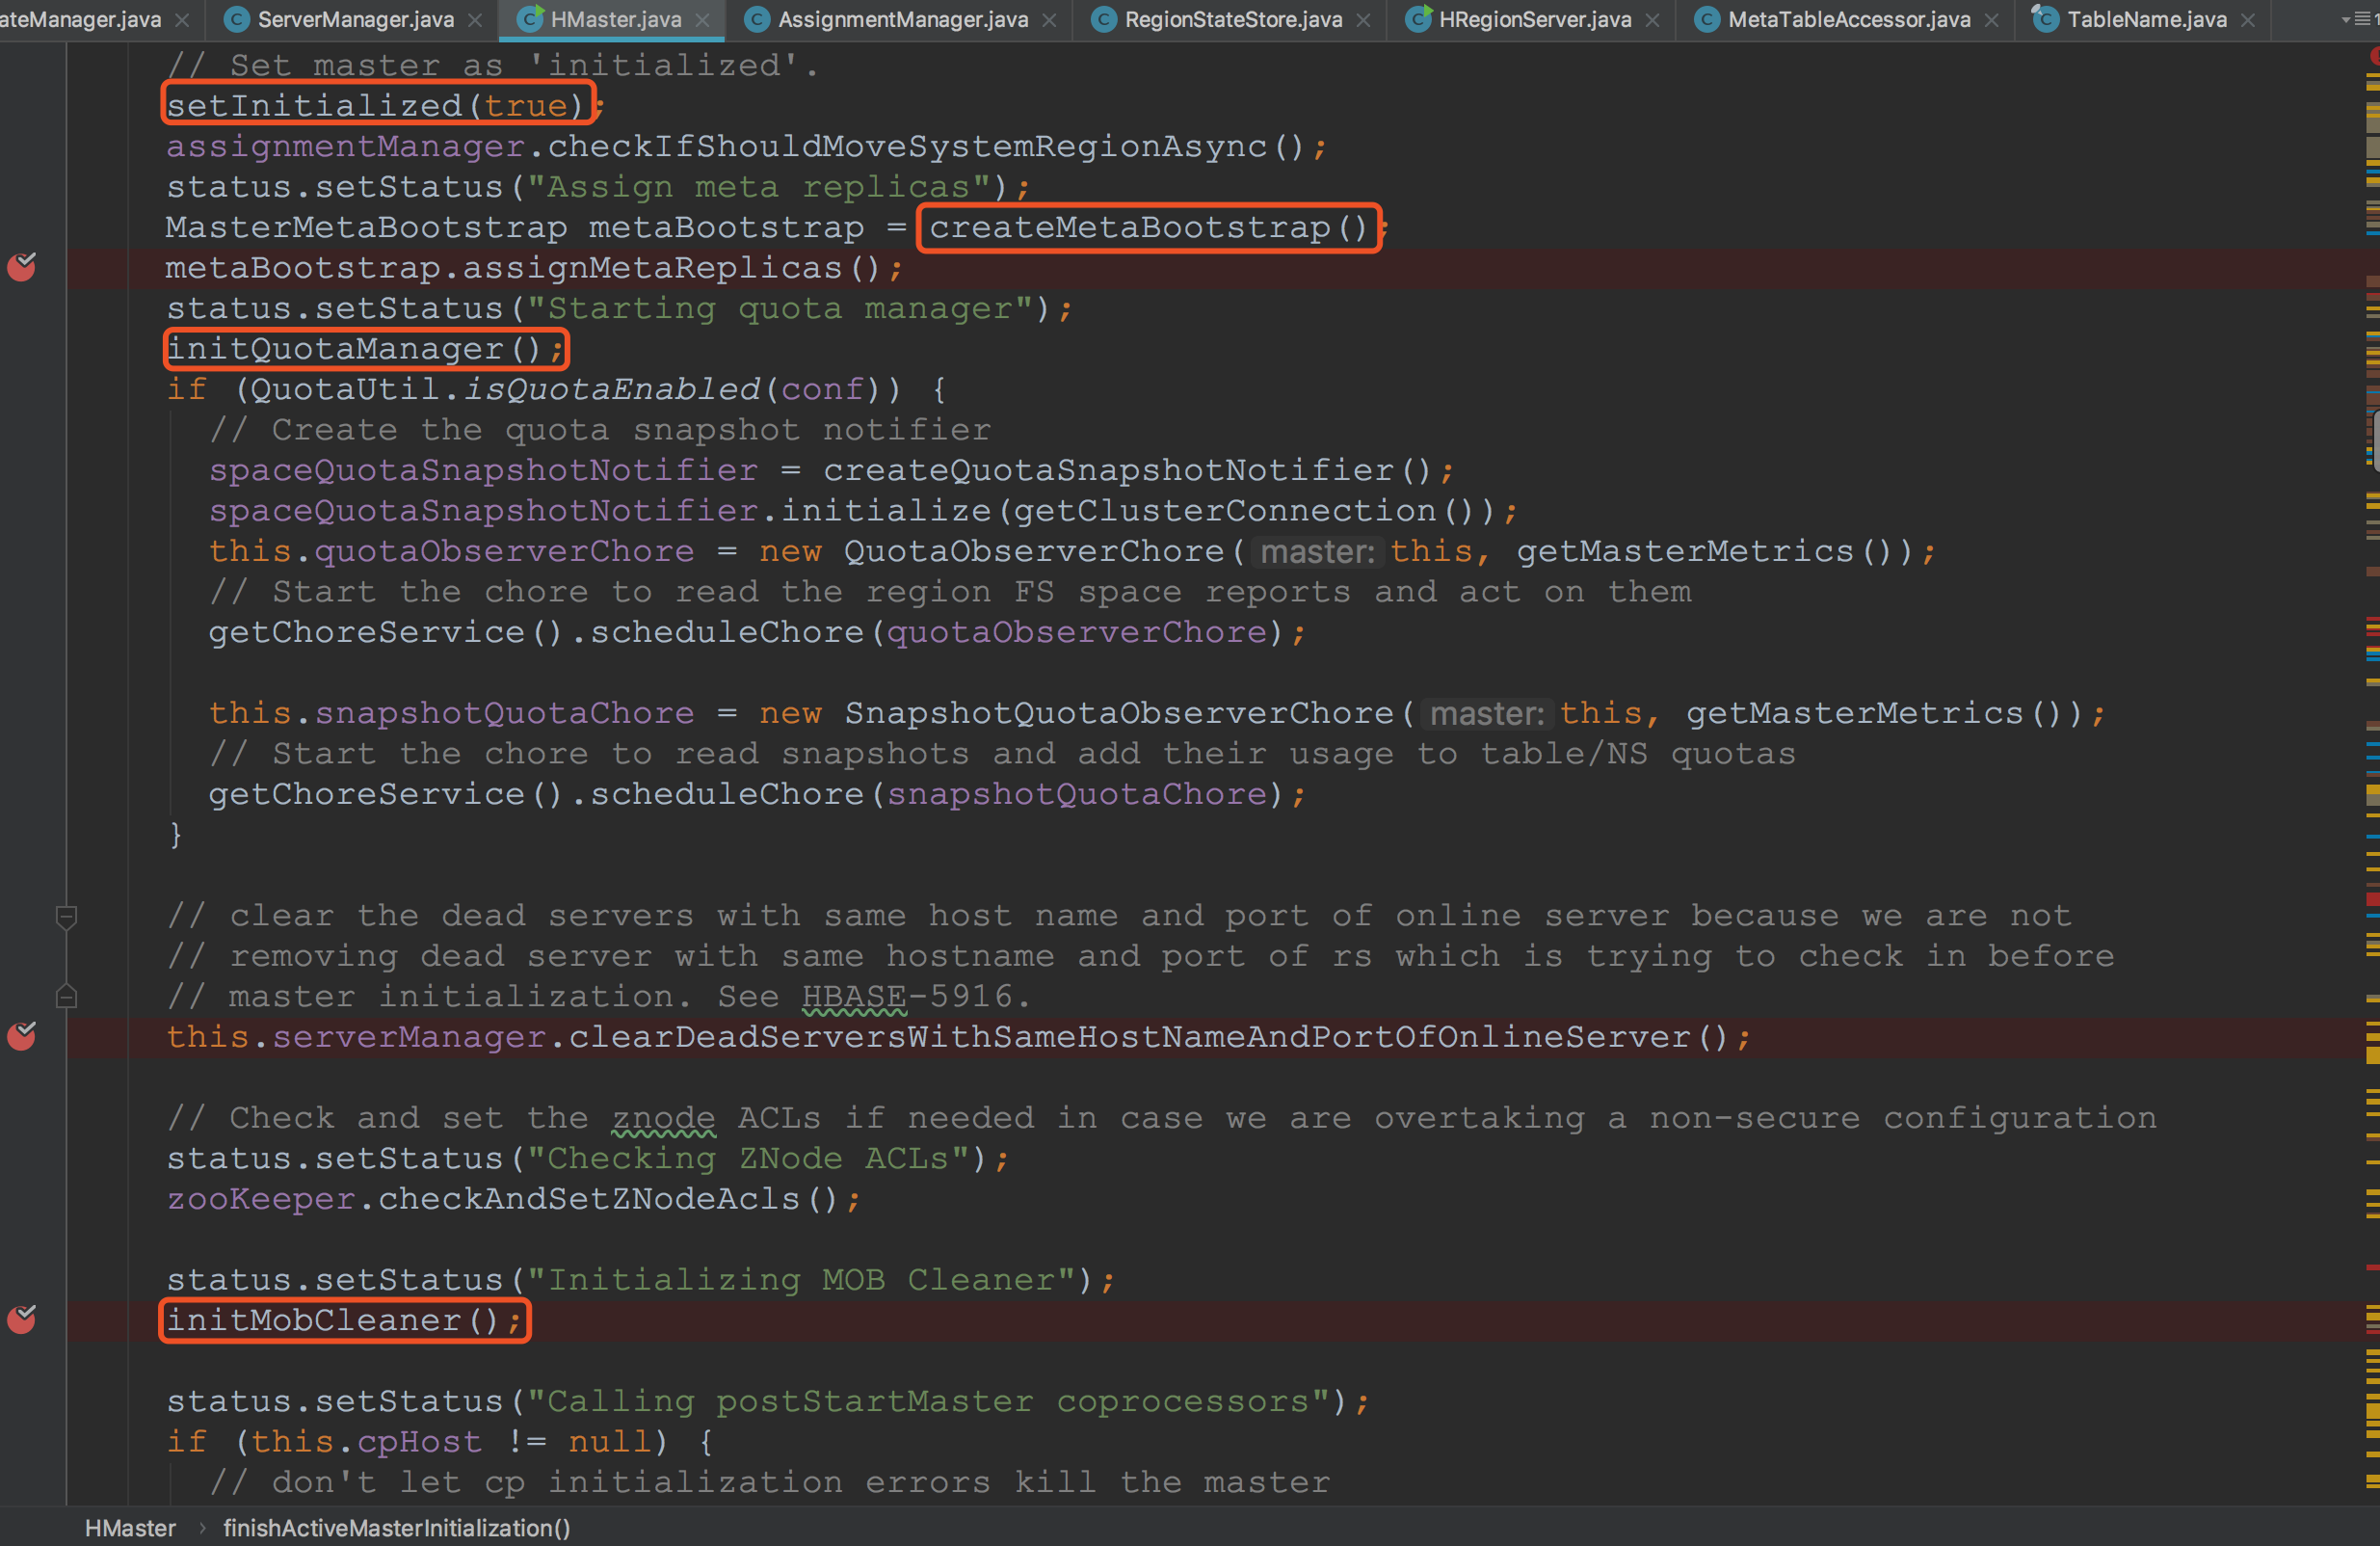Close the HRegionServer.java tab
This screenshot has height=1546, width=2380.
point(1652,20)
